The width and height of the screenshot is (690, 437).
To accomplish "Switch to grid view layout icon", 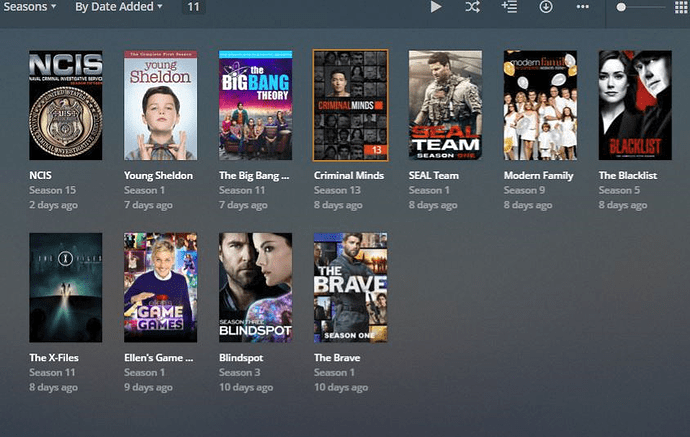I will click(681, 7).
